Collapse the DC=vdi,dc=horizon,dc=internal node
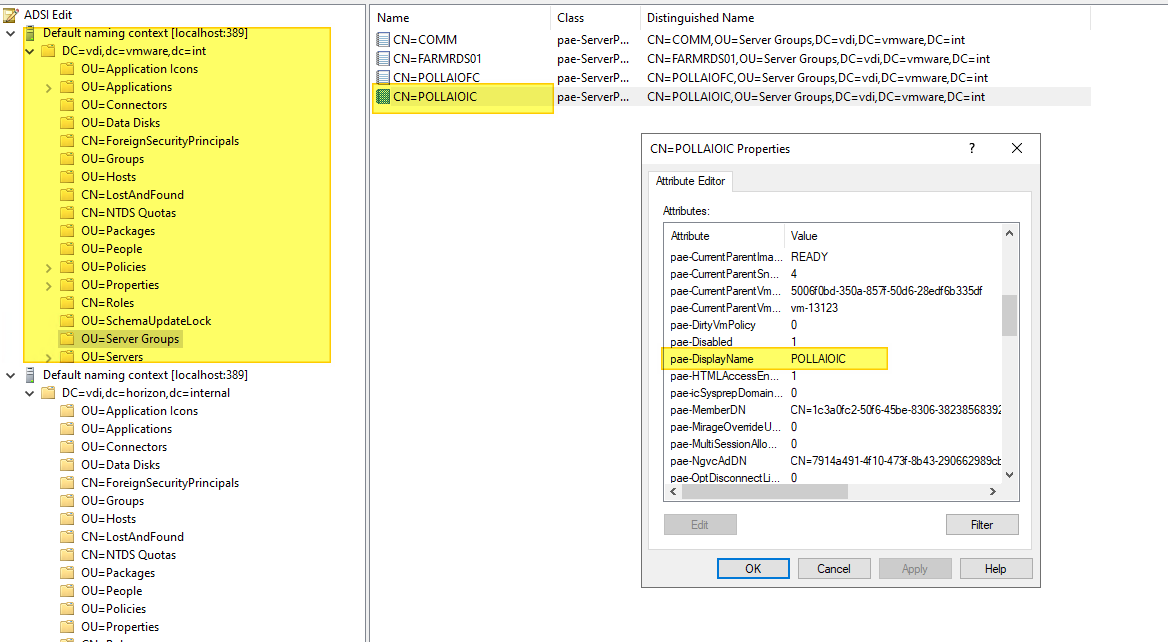 30,393
